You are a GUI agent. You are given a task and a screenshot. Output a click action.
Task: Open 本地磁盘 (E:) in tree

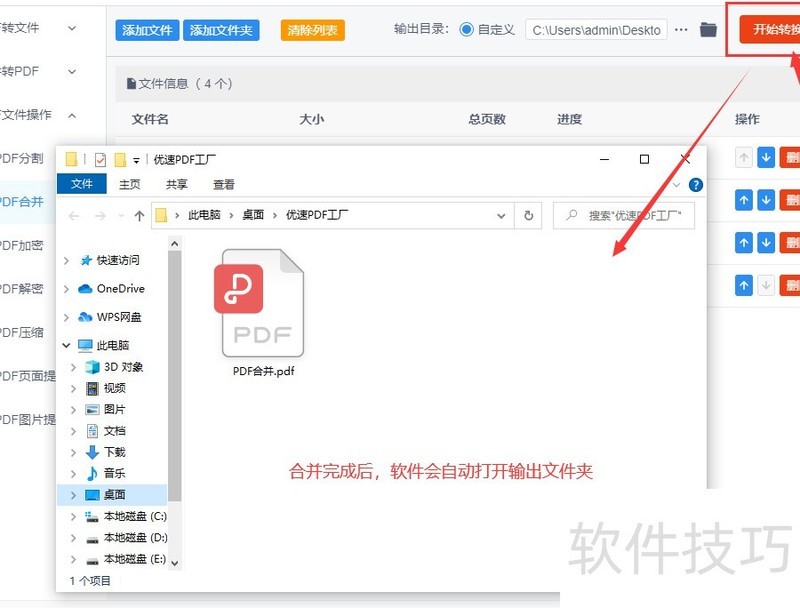(x=135, y=559)
